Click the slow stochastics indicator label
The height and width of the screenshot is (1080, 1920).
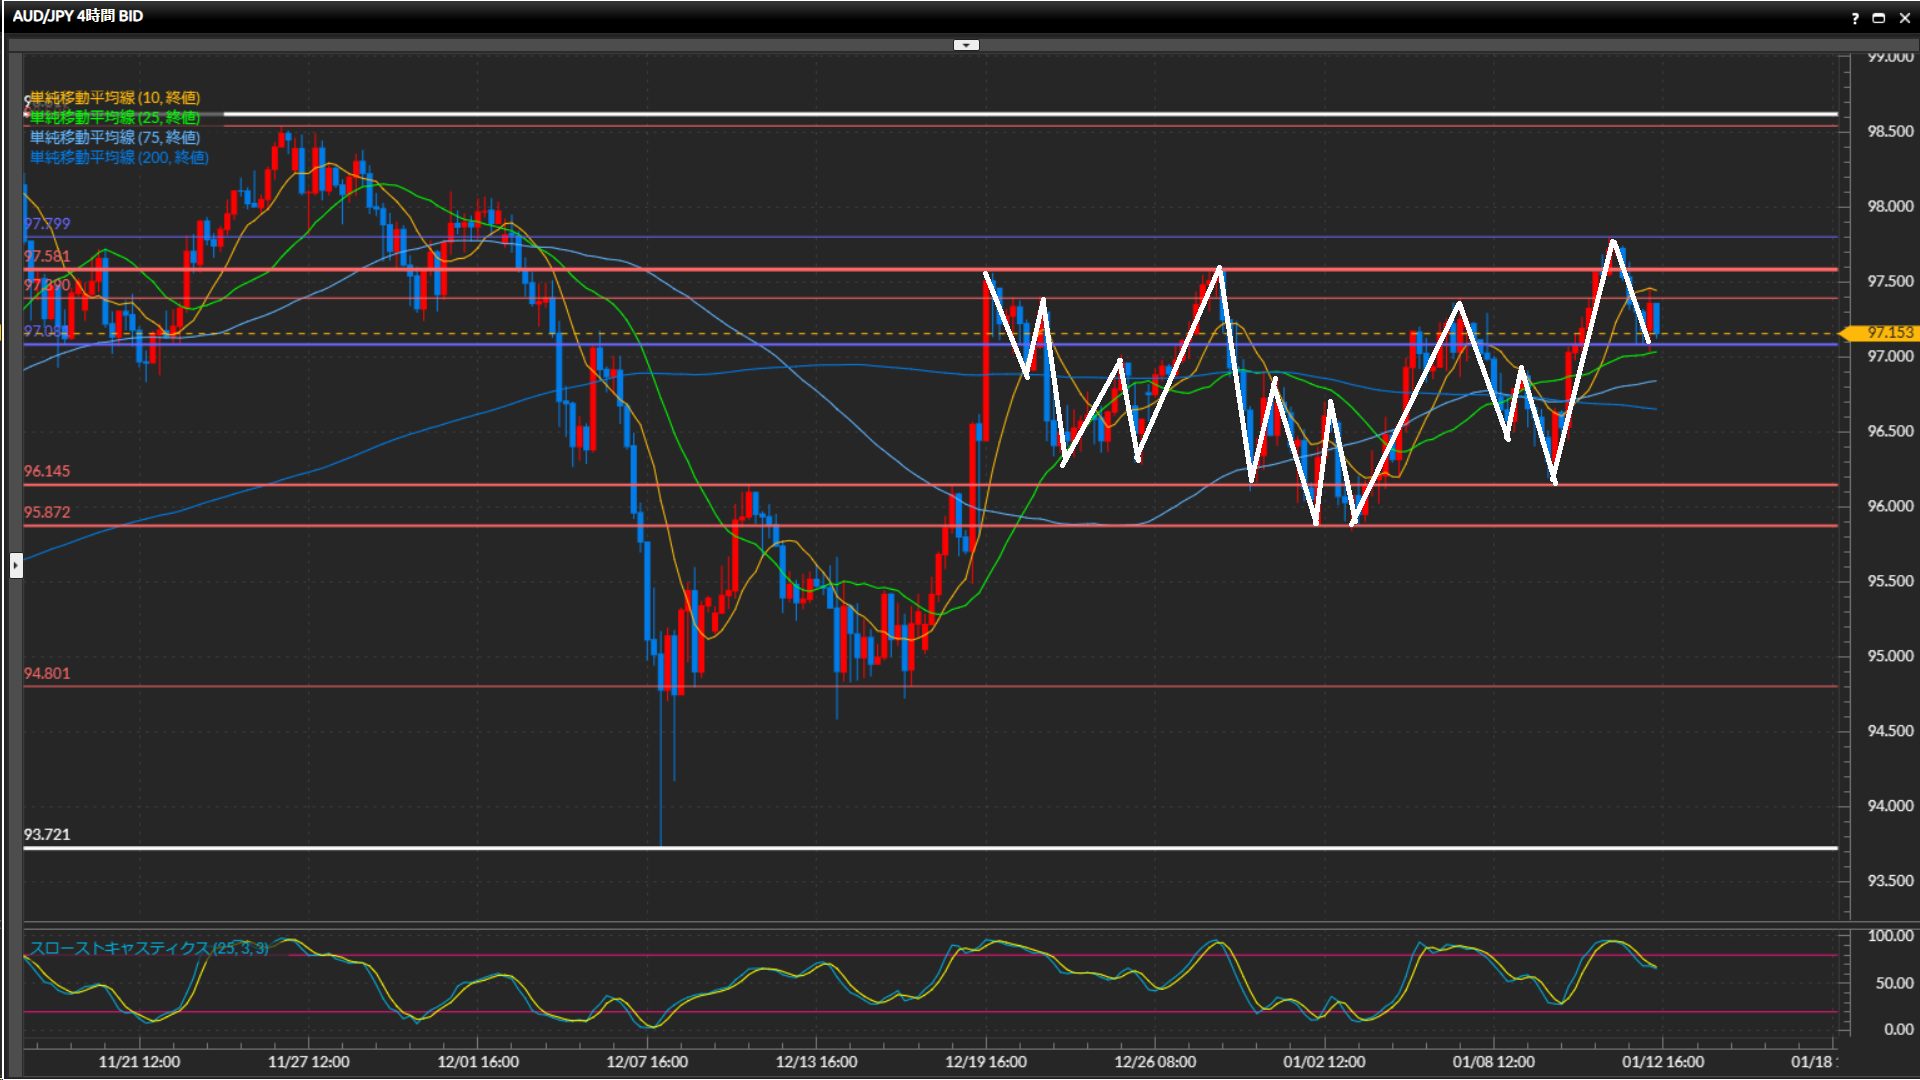pos(148,948)
